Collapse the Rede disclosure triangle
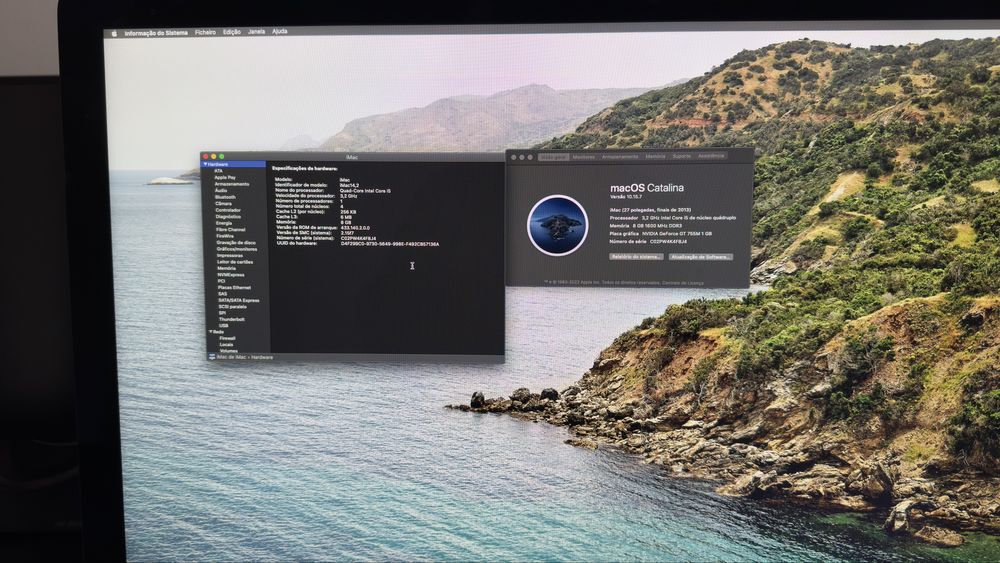The image size is (1000, 563). point(210,332)
